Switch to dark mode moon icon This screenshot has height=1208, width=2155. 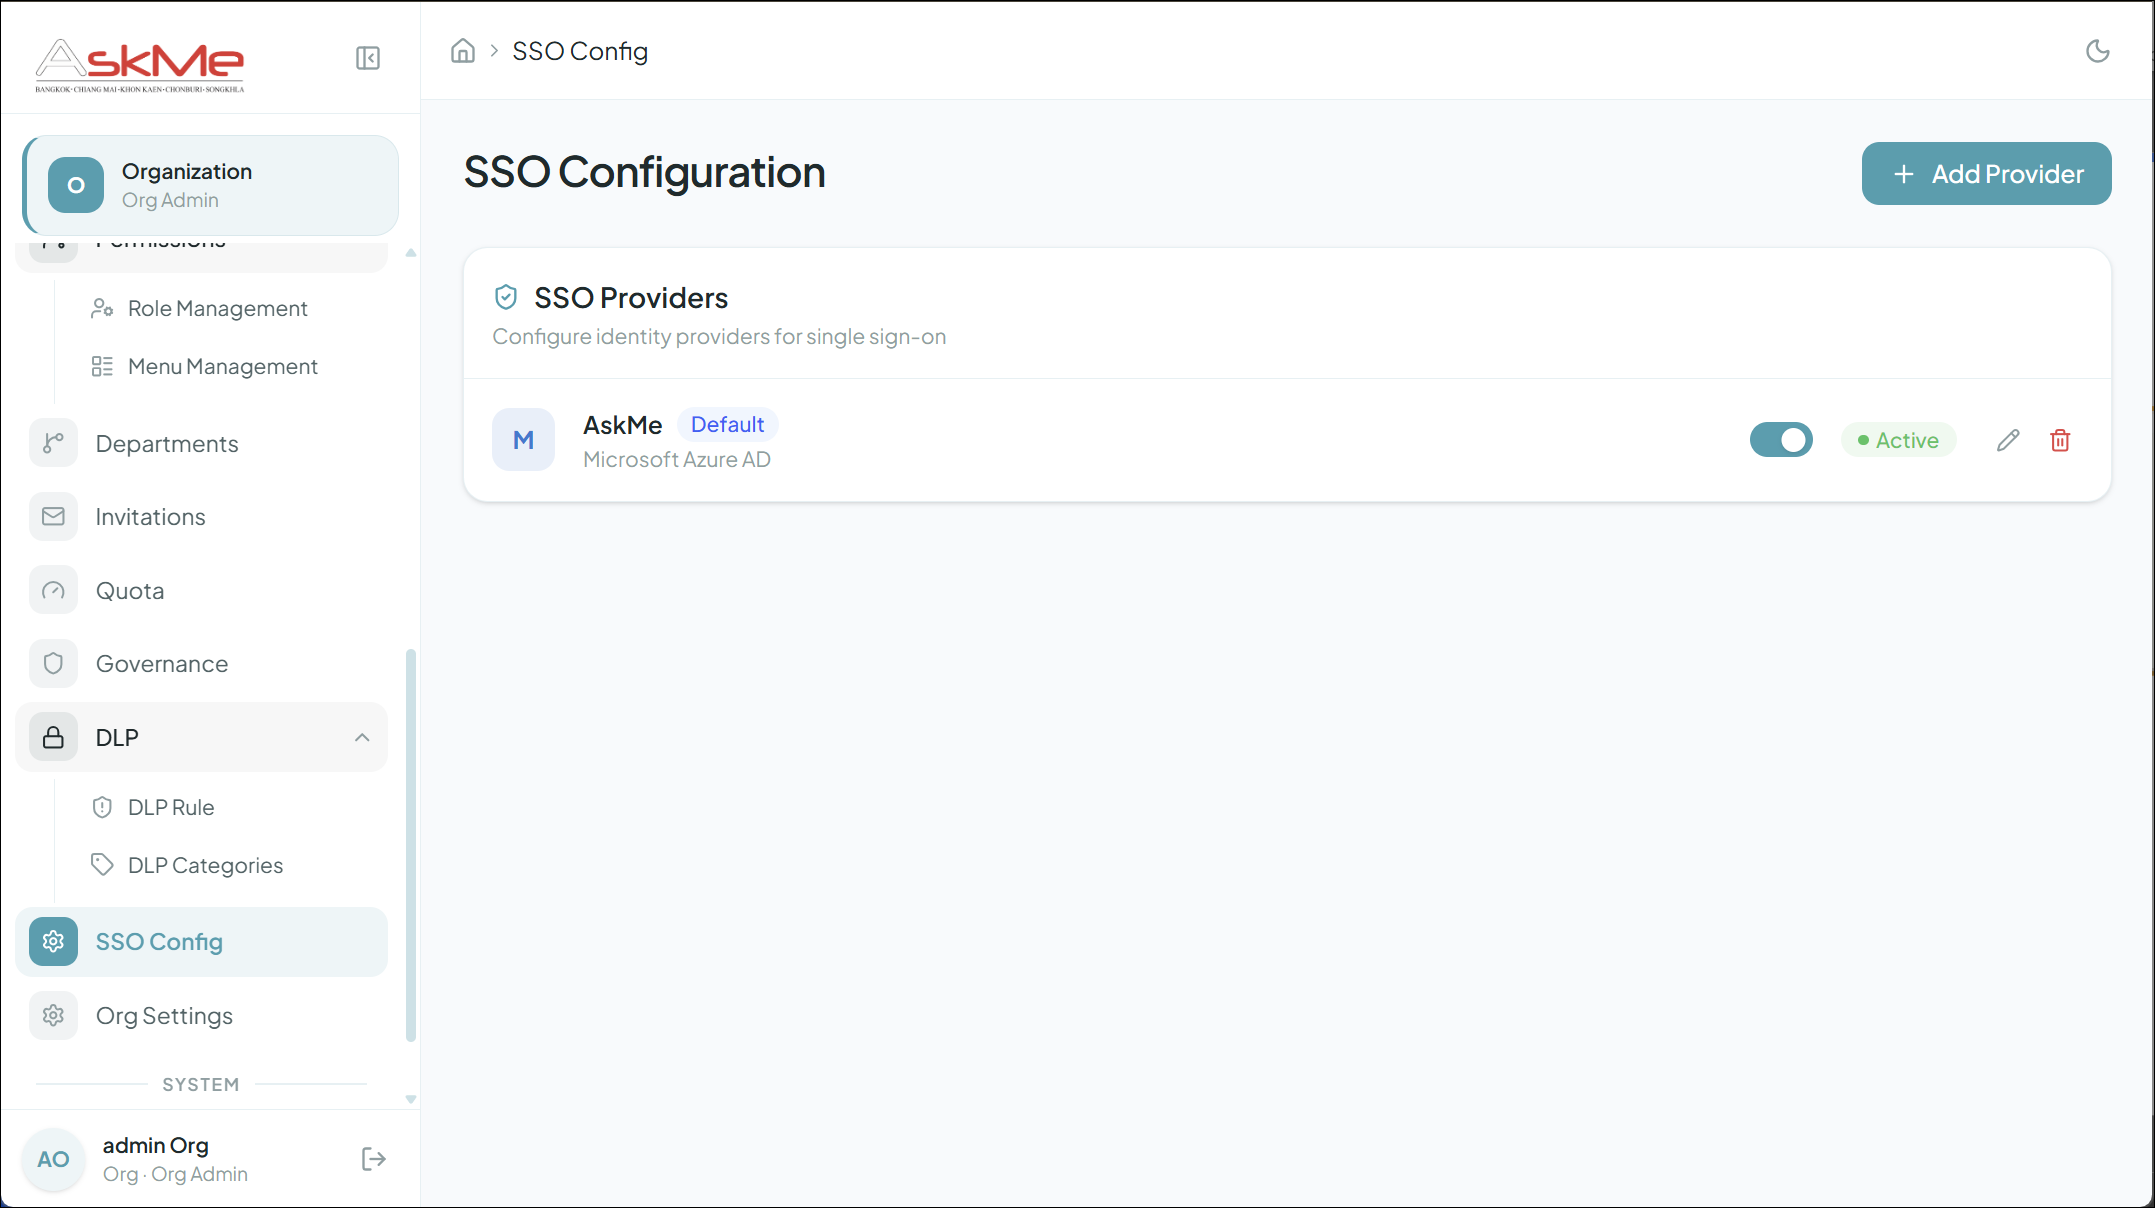click(2098, 51)
